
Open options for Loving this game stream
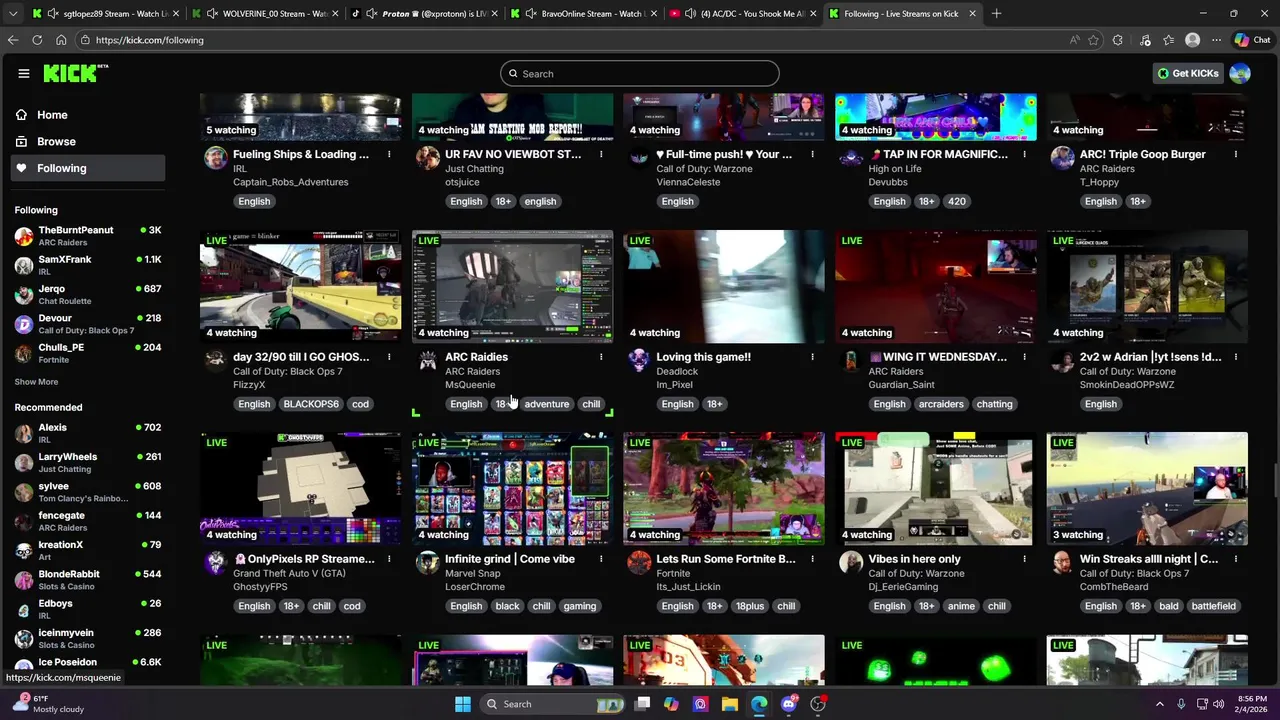click(x=812, y=357)
